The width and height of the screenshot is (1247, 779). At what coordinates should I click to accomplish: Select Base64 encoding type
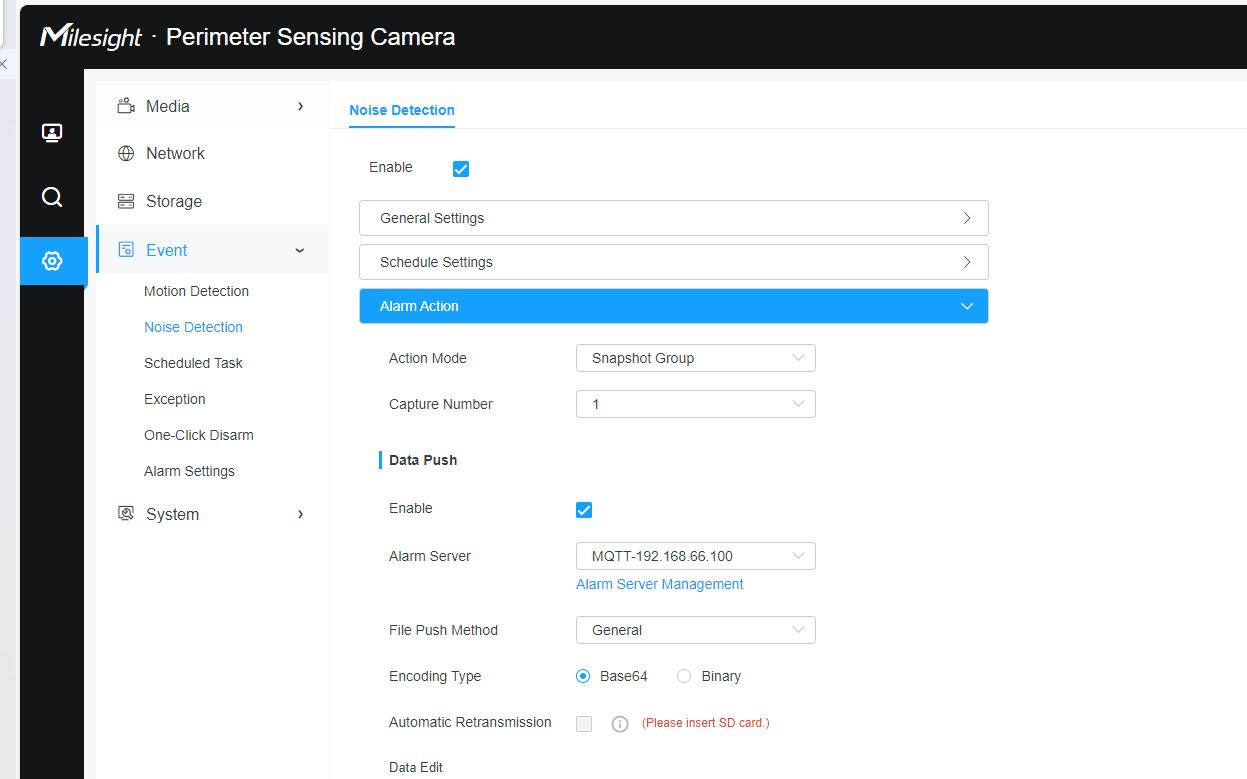click(584, 676)
